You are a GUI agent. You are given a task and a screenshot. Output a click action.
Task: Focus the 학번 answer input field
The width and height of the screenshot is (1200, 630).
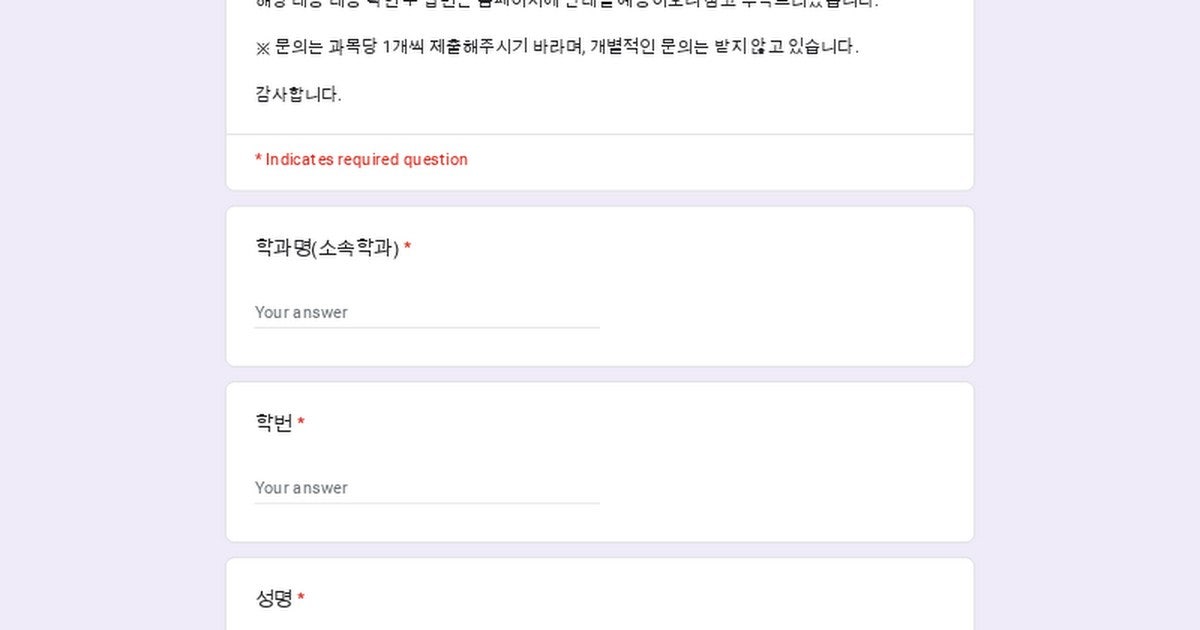426,488
